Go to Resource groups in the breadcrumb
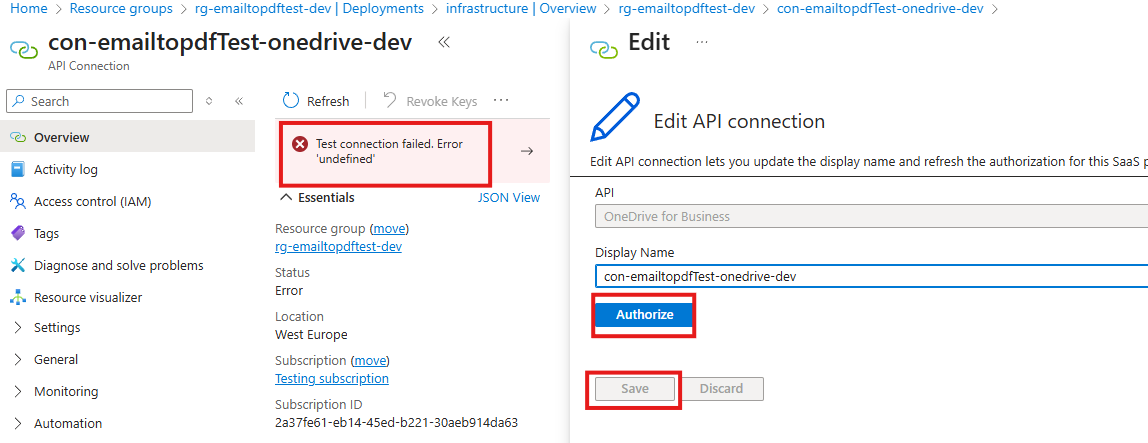The image size is (1148, 443). click(x=122, y=9)
